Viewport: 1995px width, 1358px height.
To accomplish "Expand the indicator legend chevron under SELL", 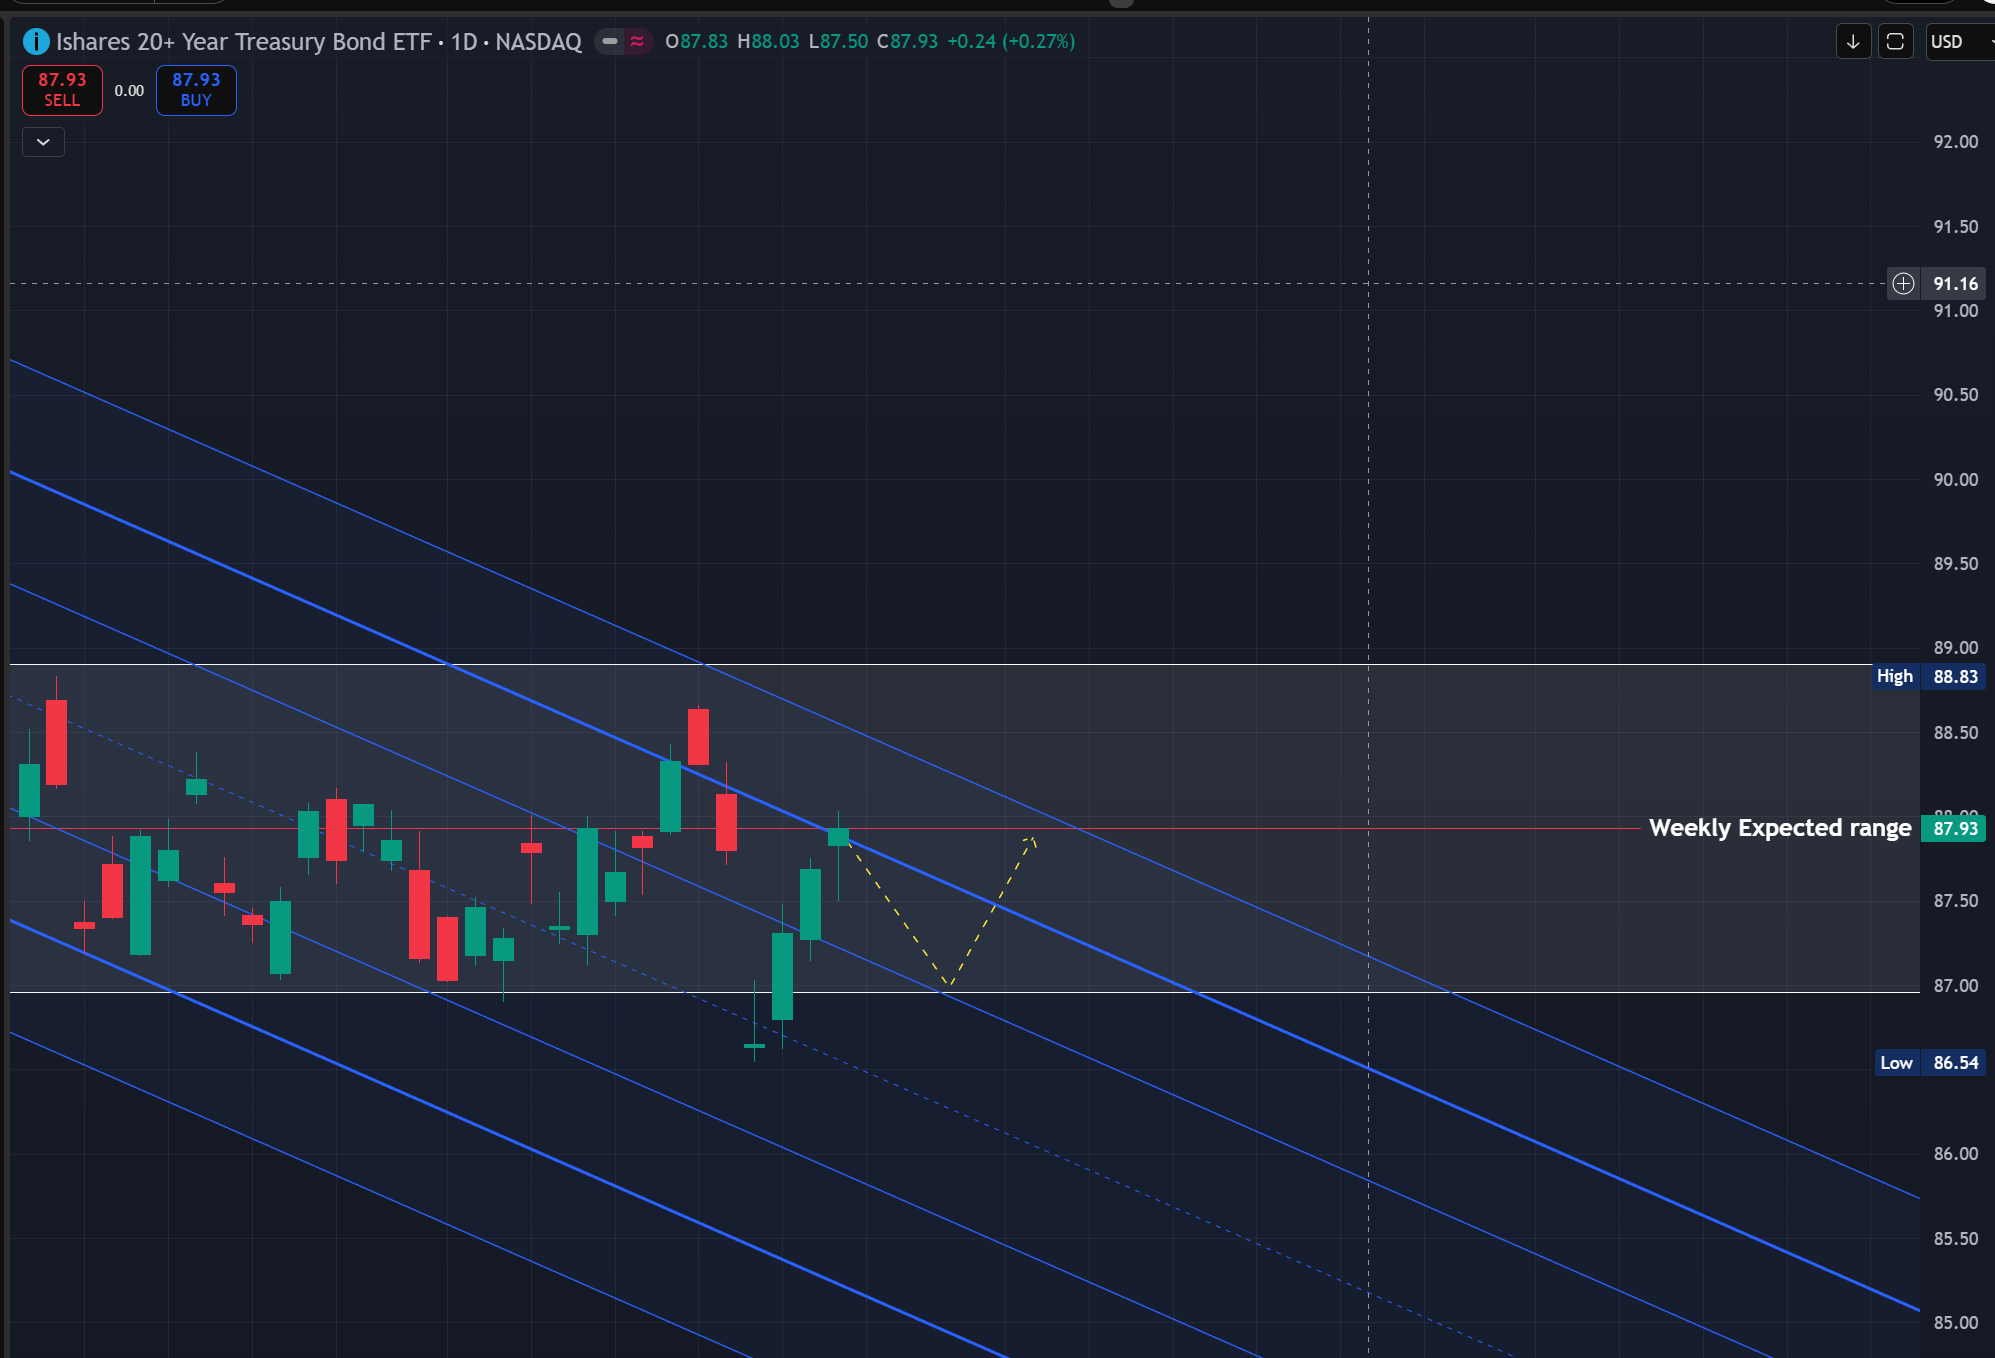I will coord(43,142).
